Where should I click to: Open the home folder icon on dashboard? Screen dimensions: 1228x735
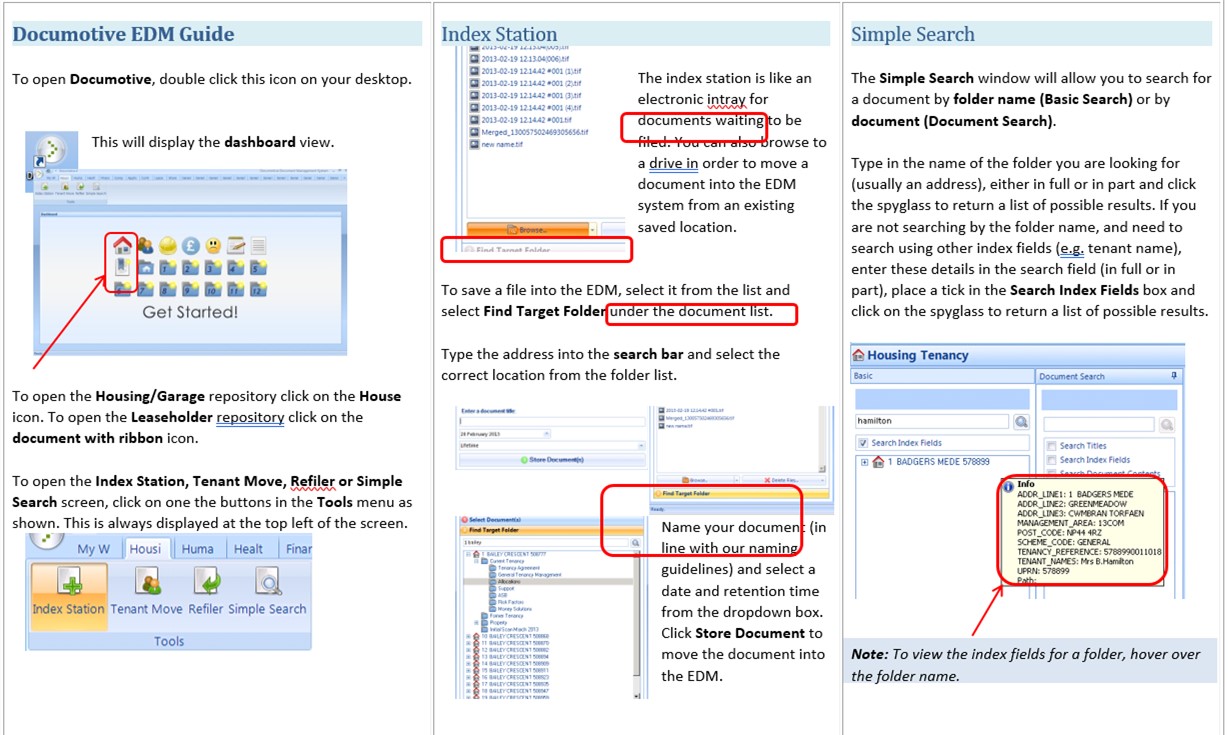[146, 267]
